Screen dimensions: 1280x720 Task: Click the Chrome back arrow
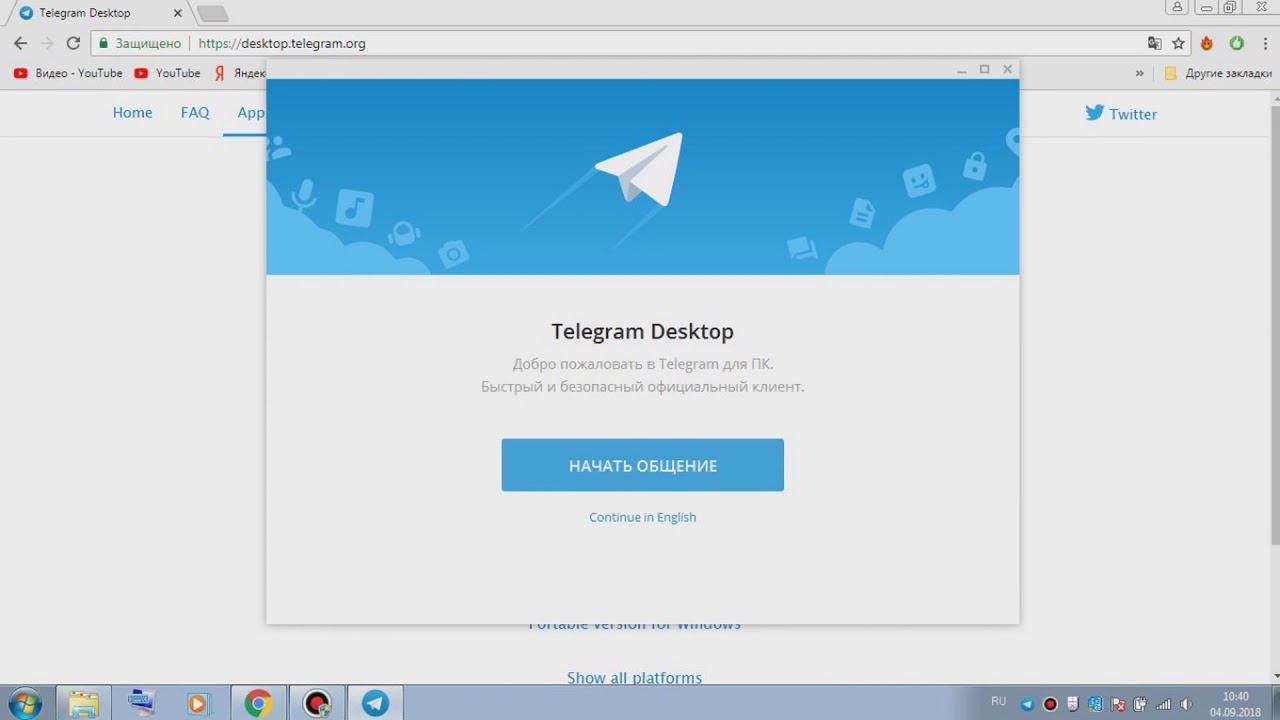tap(20, 43)
